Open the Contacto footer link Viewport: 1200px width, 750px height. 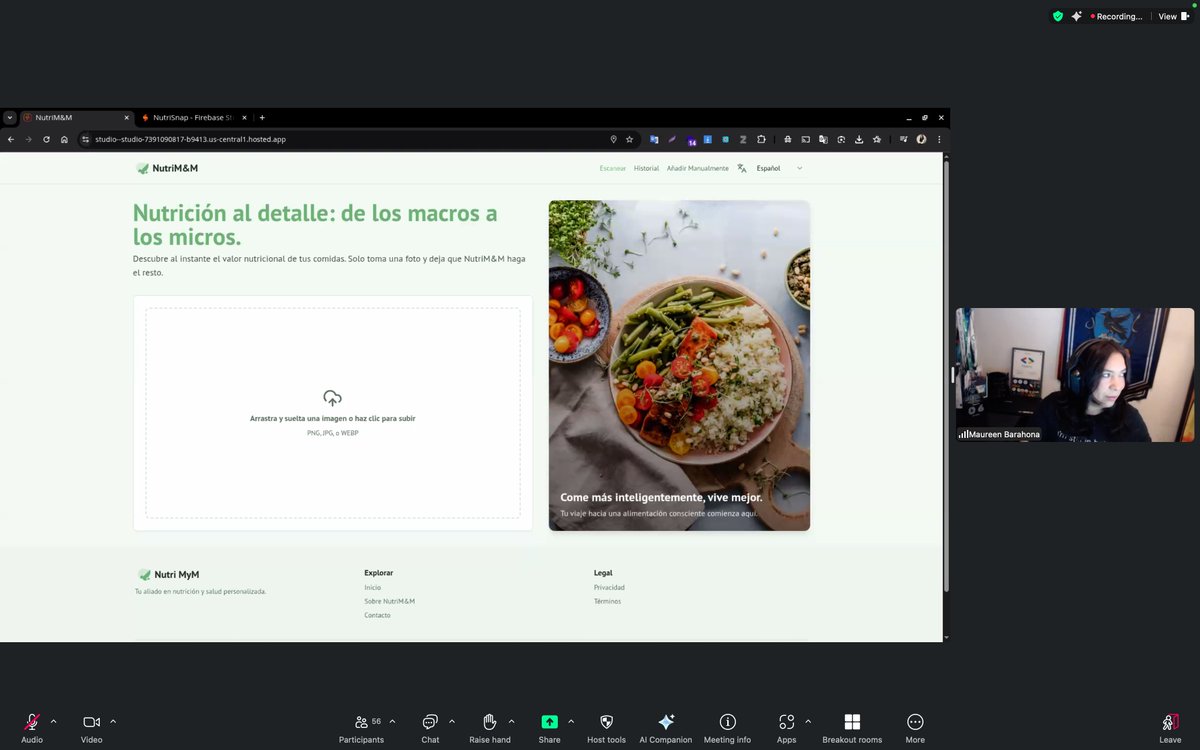point(377,616)
